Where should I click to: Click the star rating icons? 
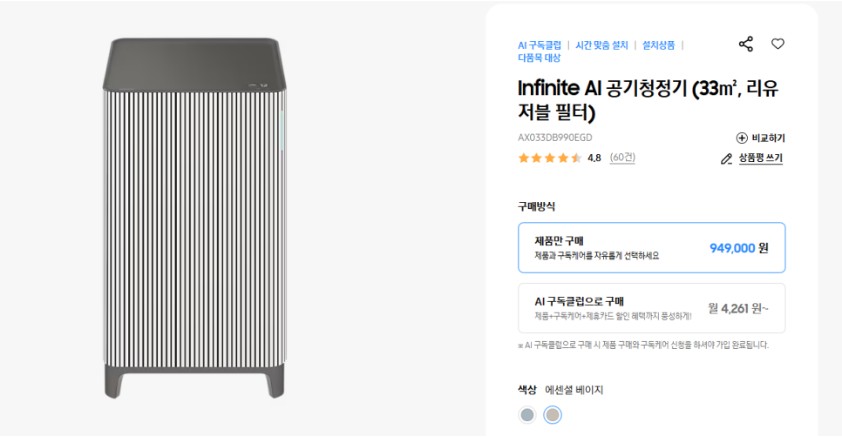click(x=549, y=158)
